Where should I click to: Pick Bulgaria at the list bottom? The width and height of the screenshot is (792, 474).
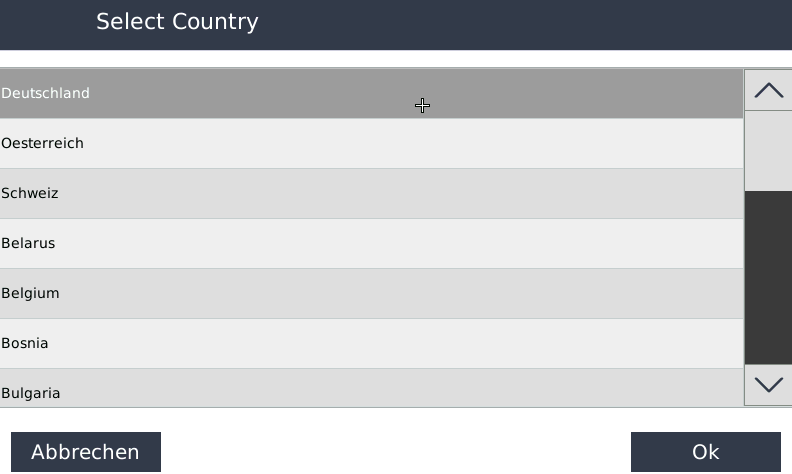(370, 390)
